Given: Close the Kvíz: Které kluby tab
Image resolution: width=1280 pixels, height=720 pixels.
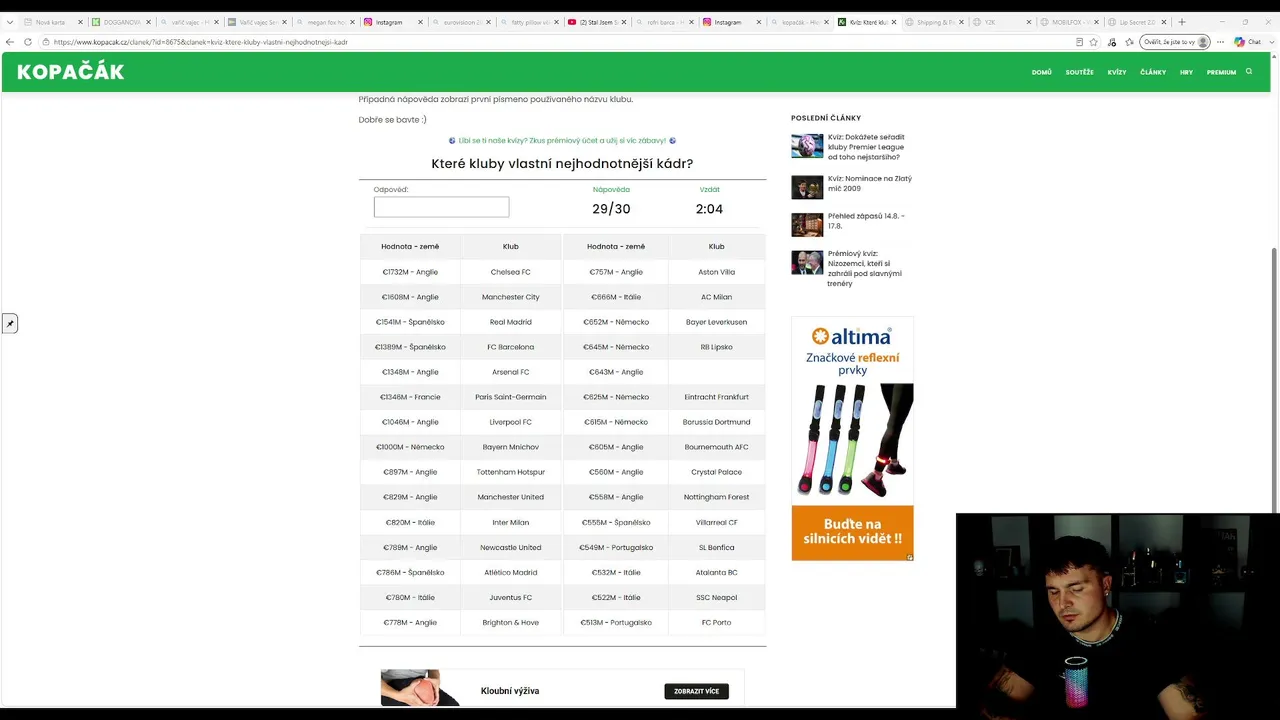Looking at the screenshot, I should tap(893, 22).
